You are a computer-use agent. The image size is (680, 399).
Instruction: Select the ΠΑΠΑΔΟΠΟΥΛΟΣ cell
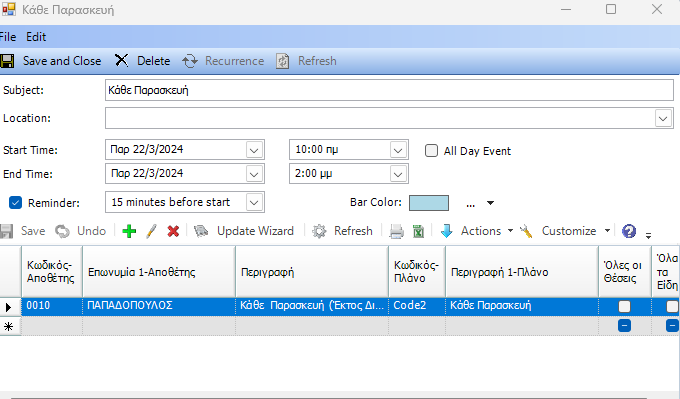tap(159, 307)
